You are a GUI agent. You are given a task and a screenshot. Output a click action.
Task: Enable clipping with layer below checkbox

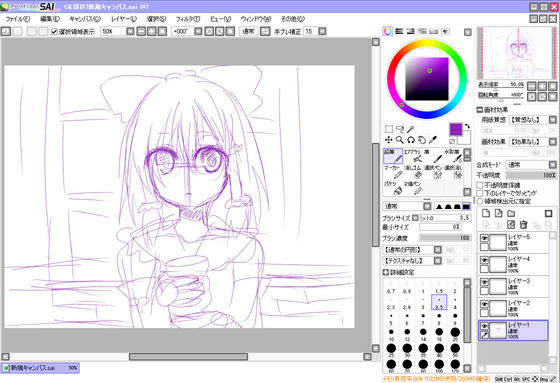[480, 193]
